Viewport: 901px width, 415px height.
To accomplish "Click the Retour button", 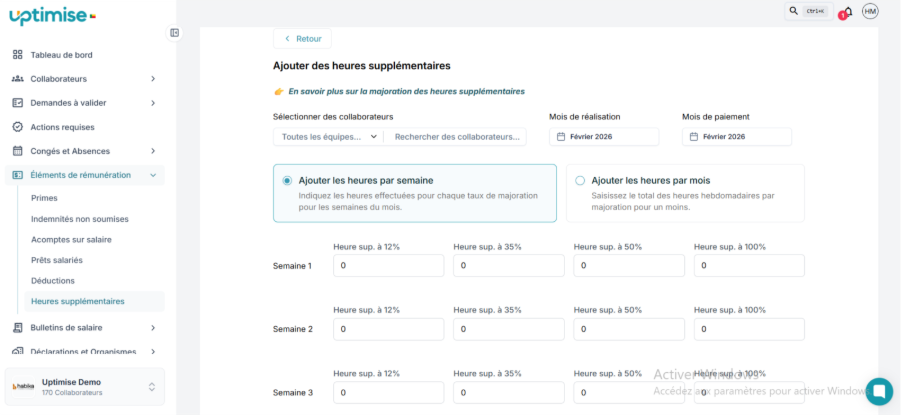I will [x=302, y=39].
